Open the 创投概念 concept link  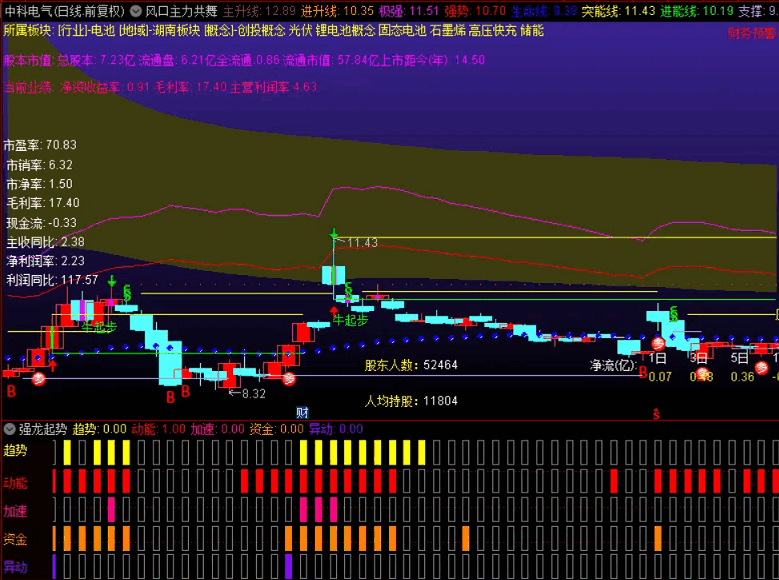[262, 31]
